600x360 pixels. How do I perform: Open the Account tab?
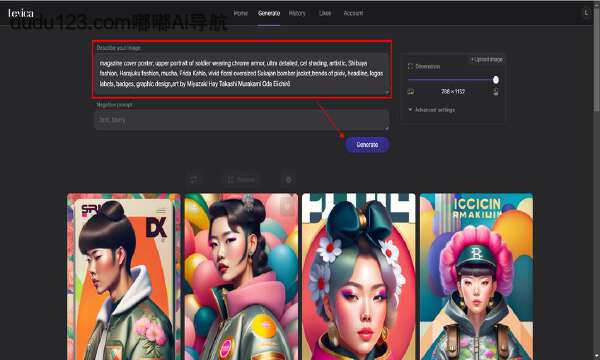[353, 13]
